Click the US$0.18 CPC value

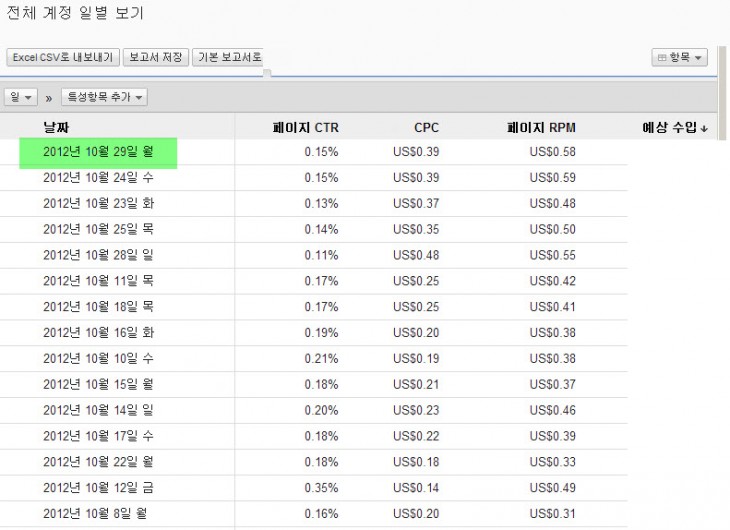pyautogui.click(x=416, y=462)
